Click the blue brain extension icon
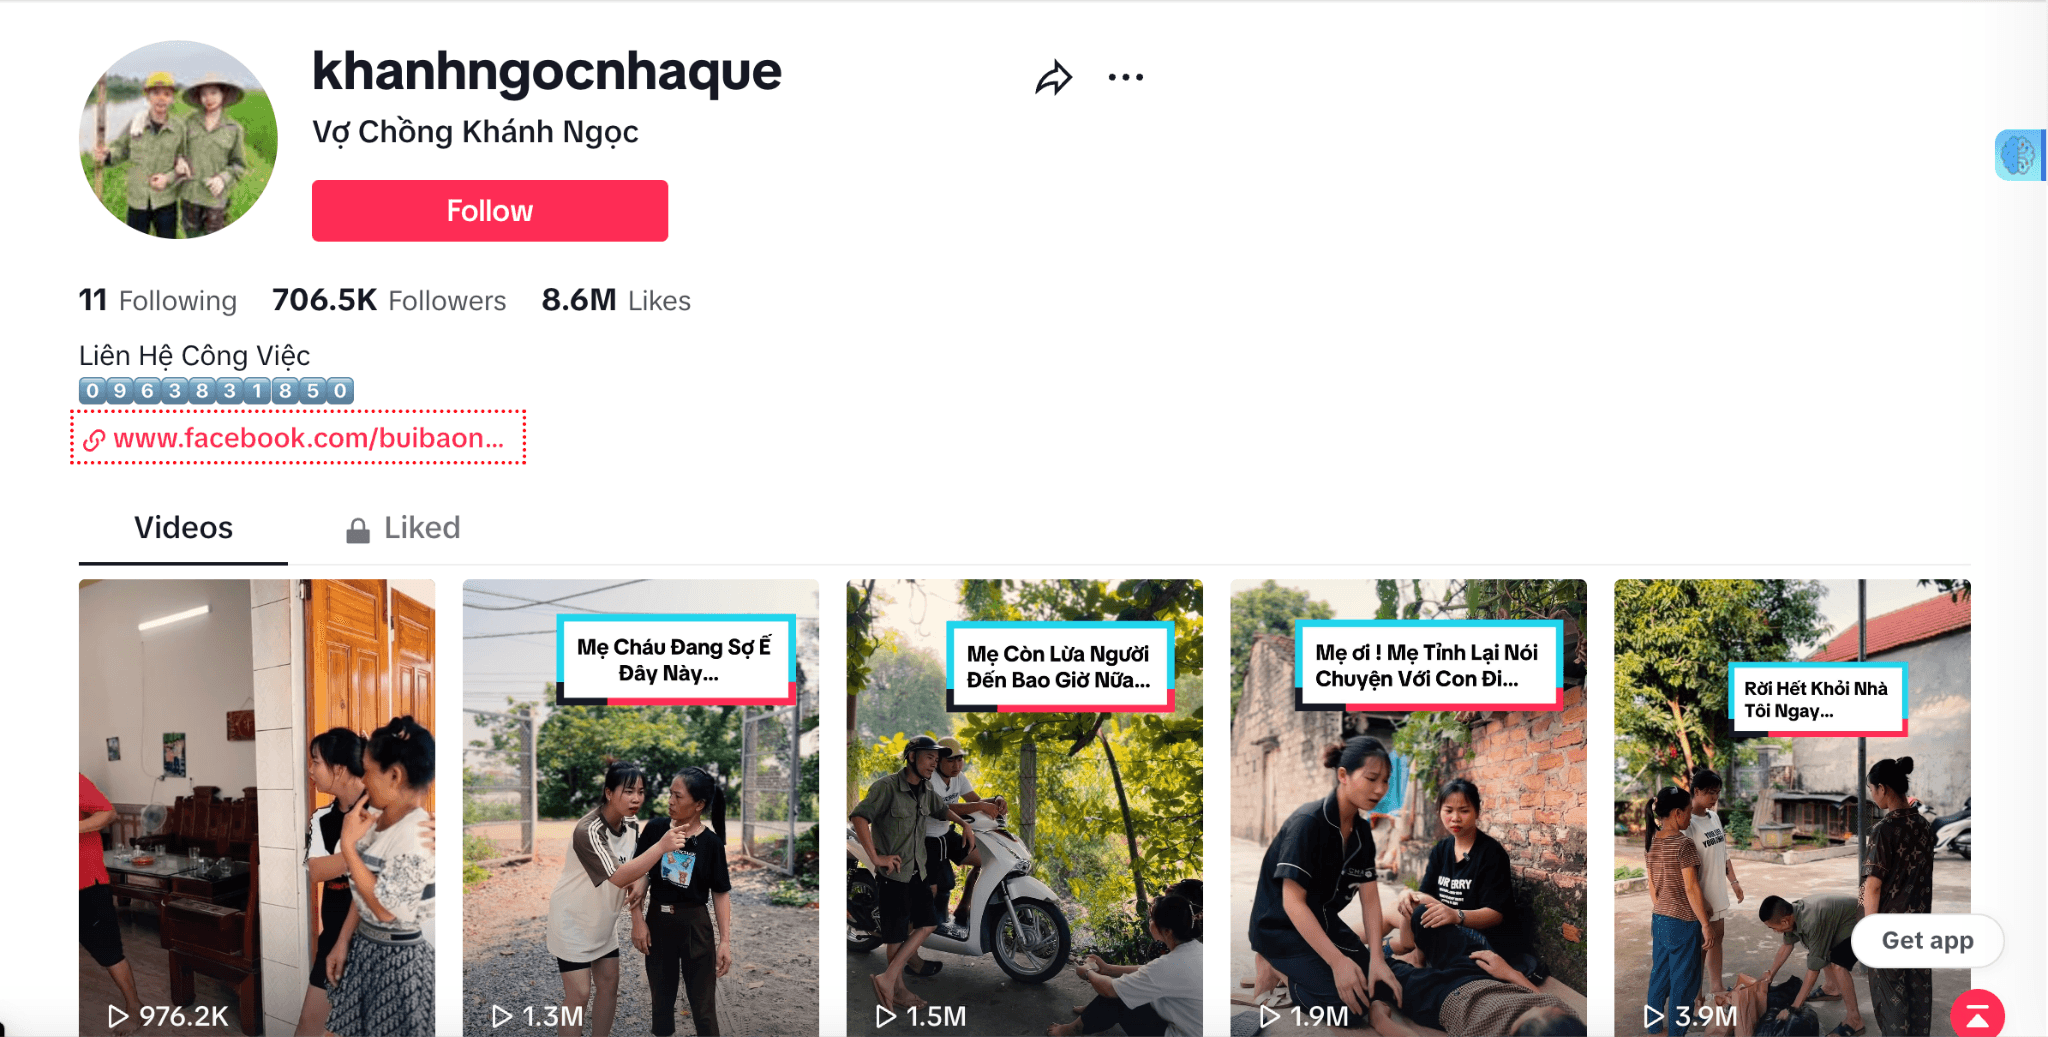Image resolution: width=2048 pixels, height=1037 pixels. 2019,155
